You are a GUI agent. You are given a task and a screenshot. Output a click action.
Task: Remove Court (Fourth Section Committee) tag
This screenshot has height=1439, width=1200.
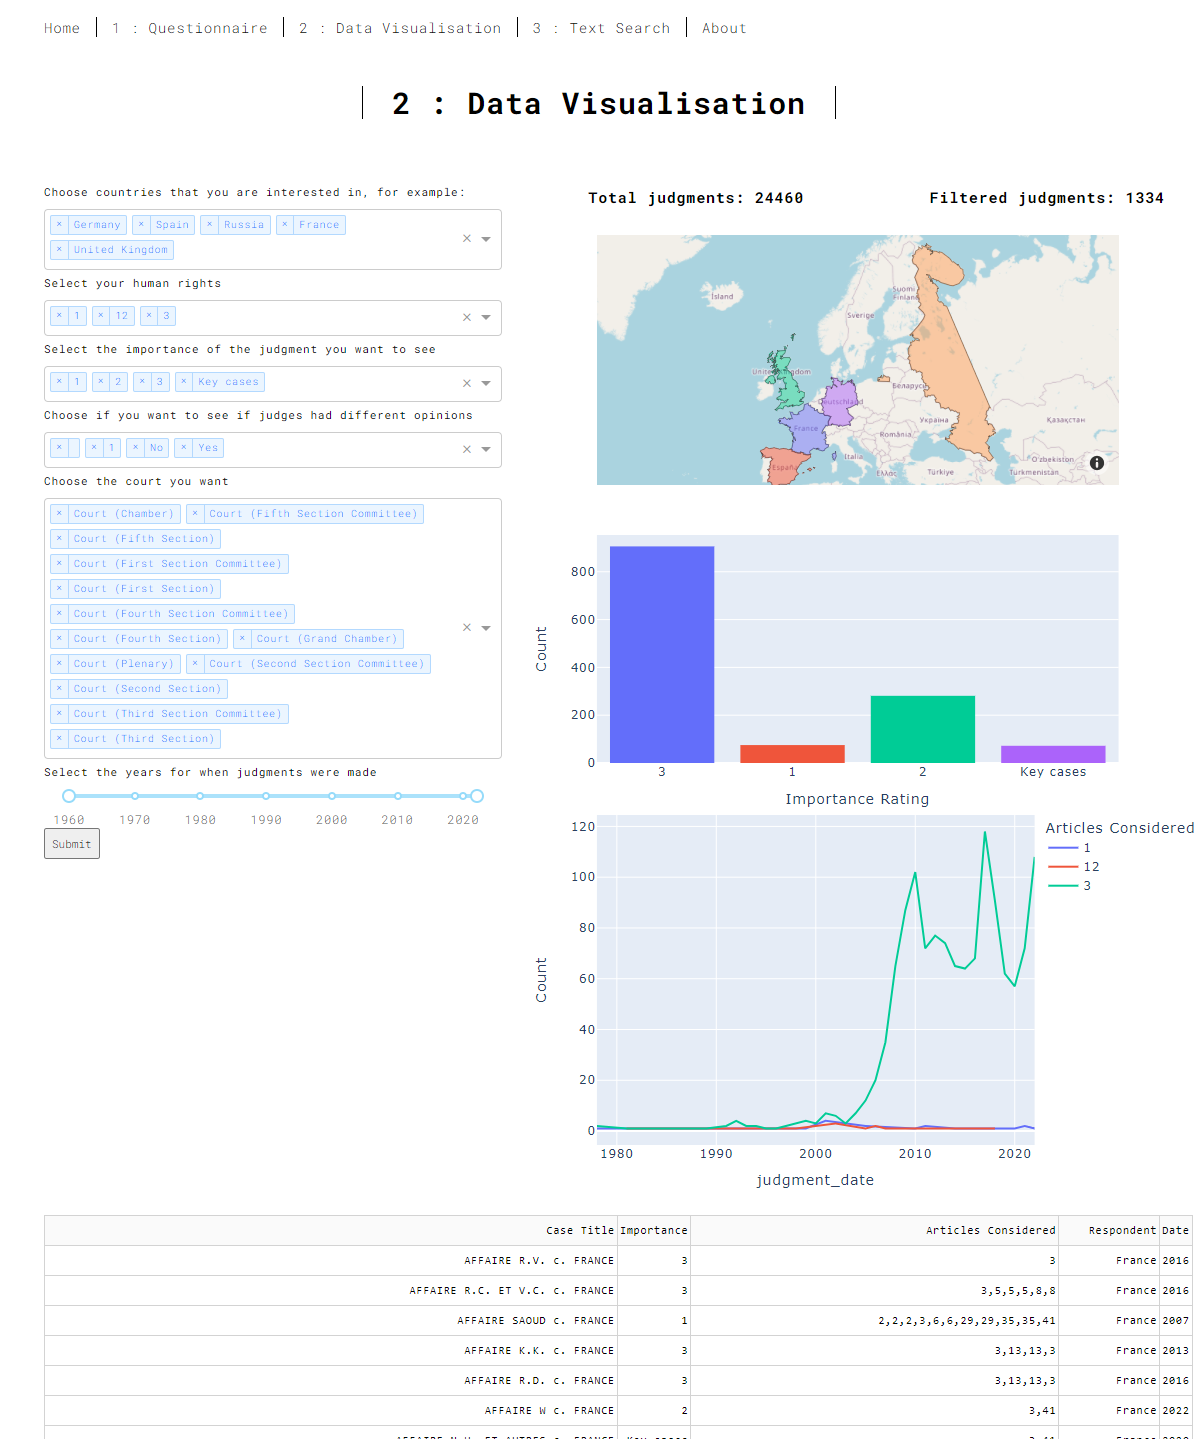[59, 614]
